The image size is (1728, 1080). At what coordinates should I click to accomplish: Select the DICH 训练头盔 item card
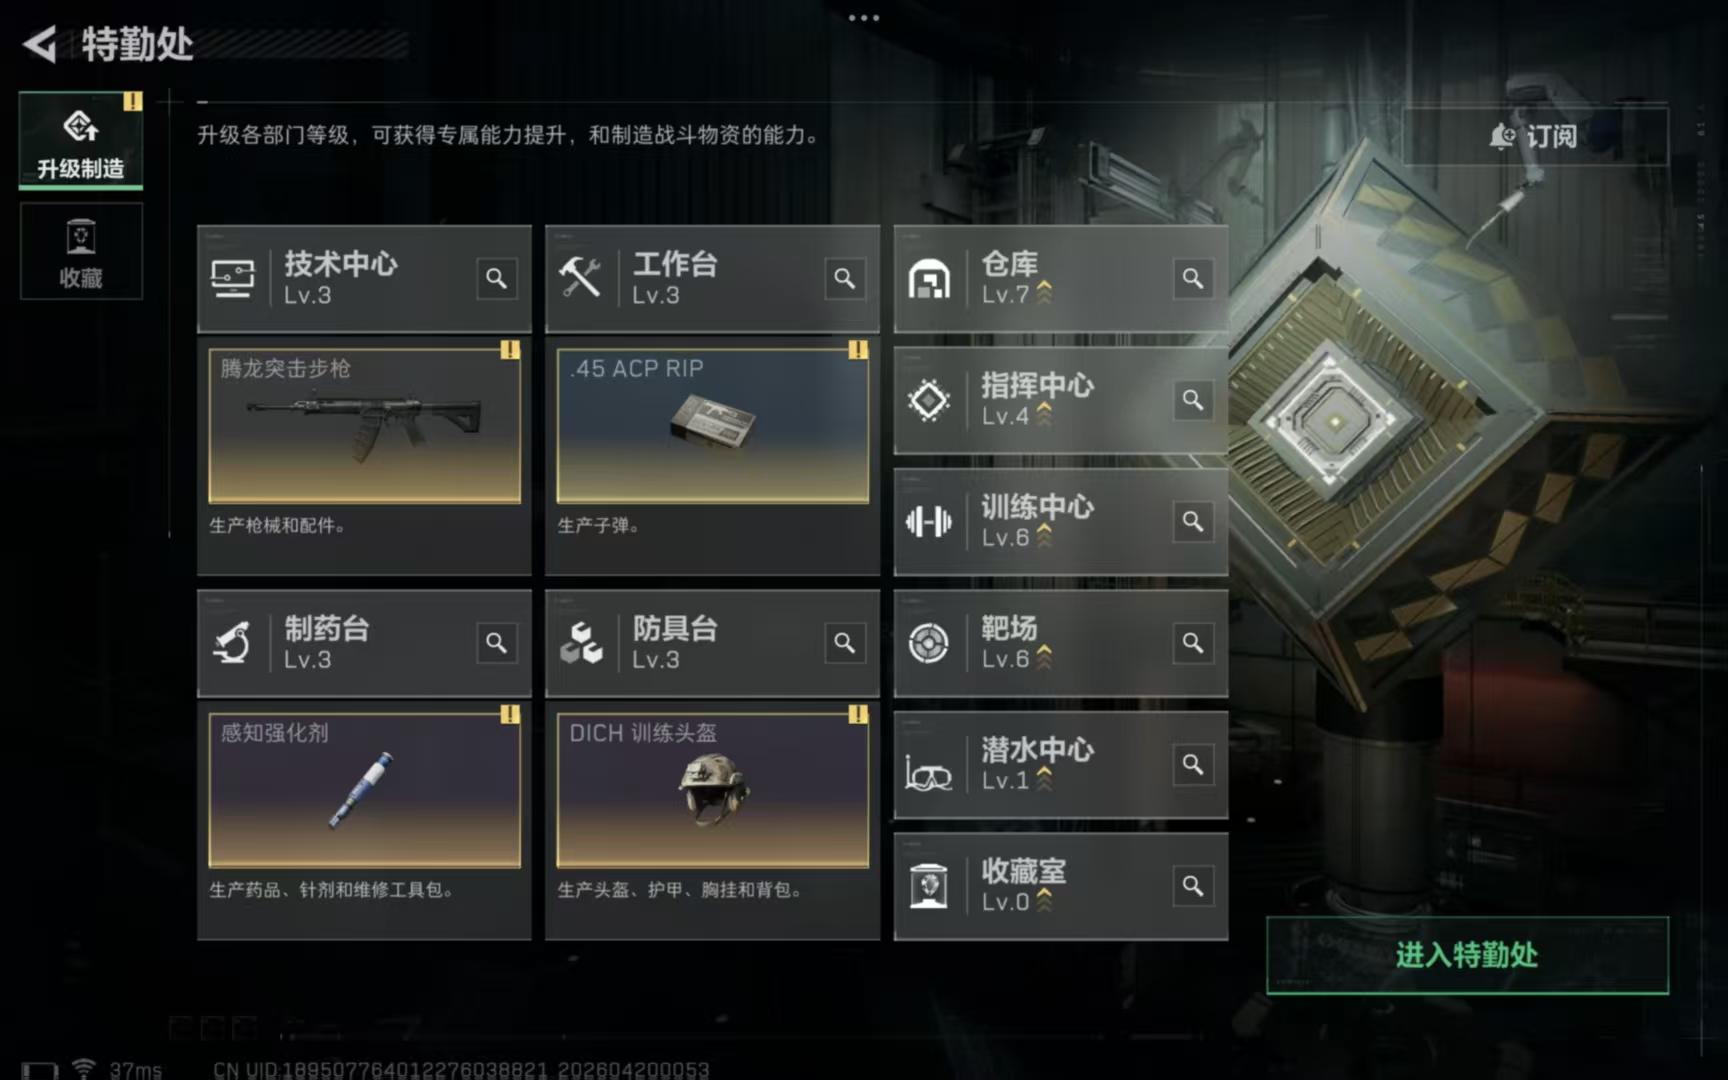click(x=712, y=789)
